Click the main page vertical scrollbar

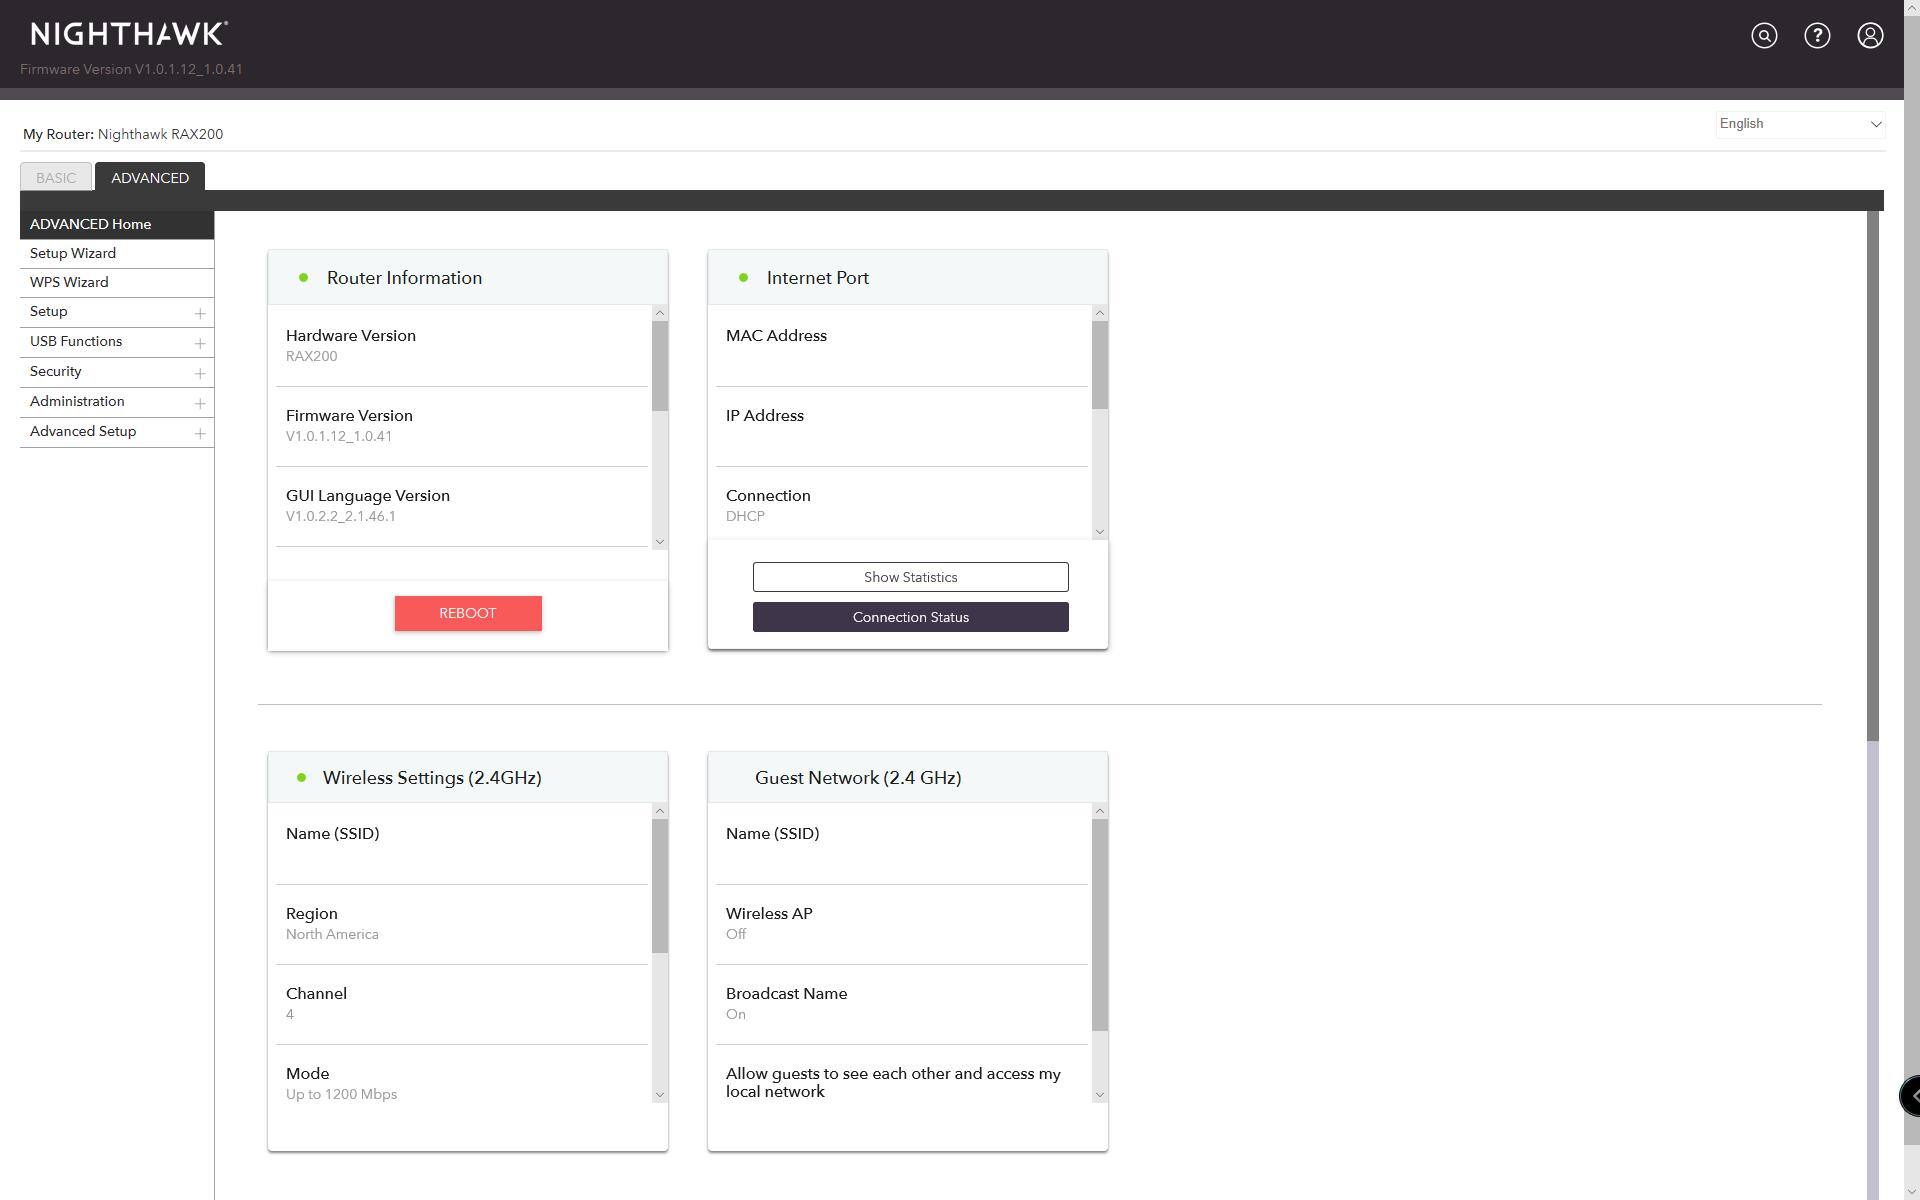tap(1872, 476)
